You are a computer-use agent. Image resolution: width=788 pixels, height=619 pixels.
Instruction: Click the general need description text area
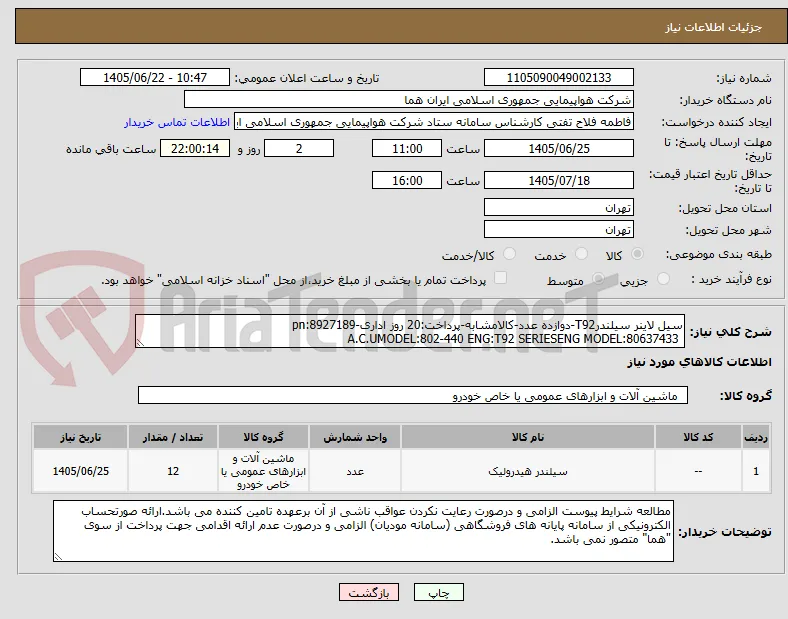[410, 332]
